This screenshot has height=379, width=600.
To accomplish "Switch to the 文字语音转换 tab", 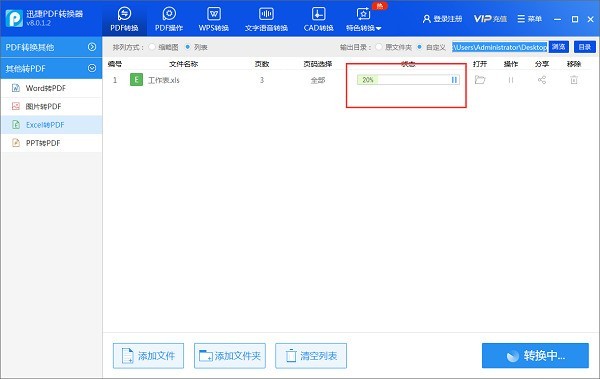I will click(x=266, y=19).
